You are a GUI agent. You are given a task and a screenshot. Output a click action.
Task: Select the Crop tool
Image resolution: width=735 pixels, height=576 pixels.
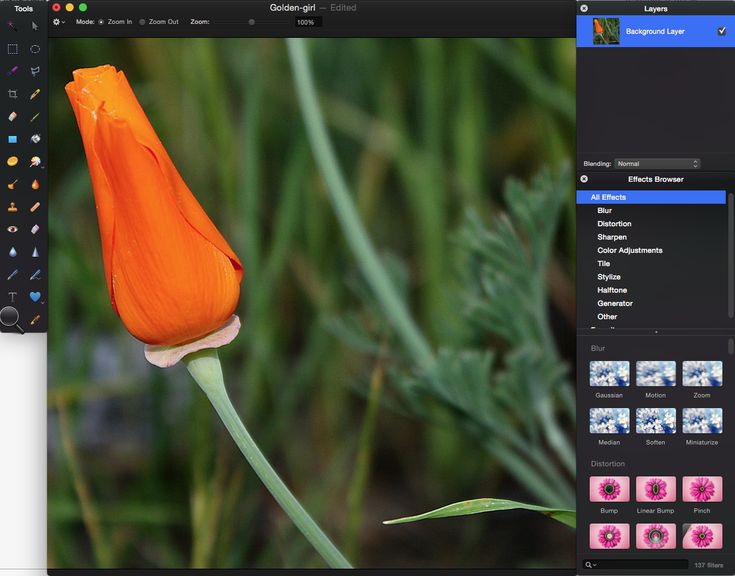click(12, 94)
